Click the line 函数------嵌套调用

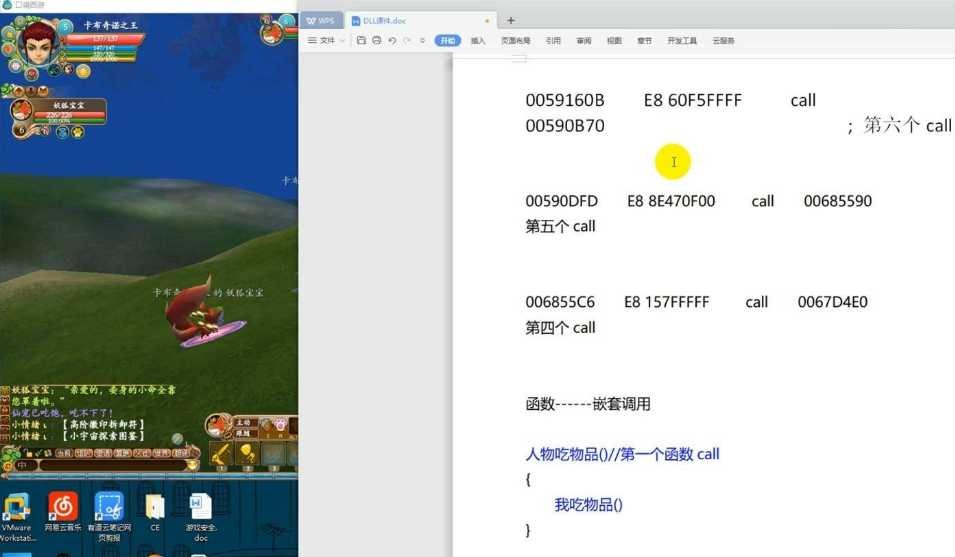[588, 404]
